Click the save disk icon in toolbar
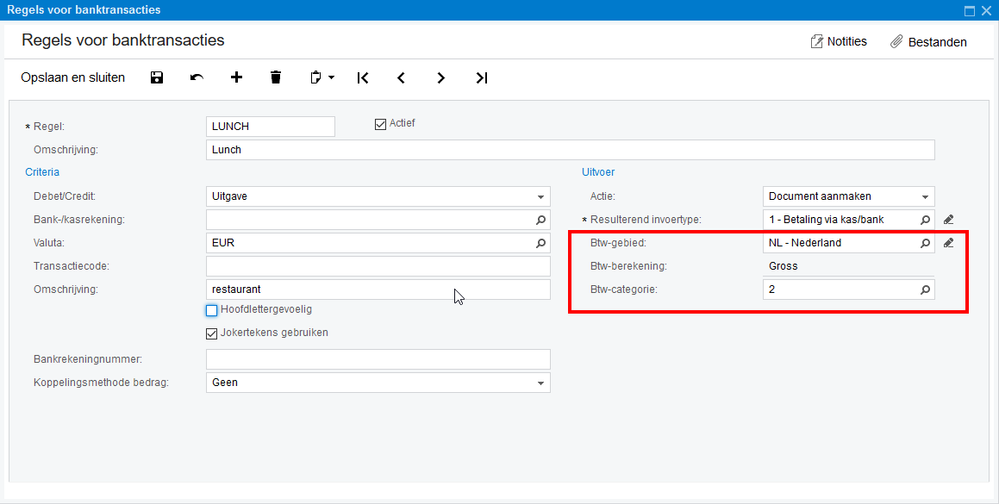This screenshot has height=504, width=999. pos(157,77)
